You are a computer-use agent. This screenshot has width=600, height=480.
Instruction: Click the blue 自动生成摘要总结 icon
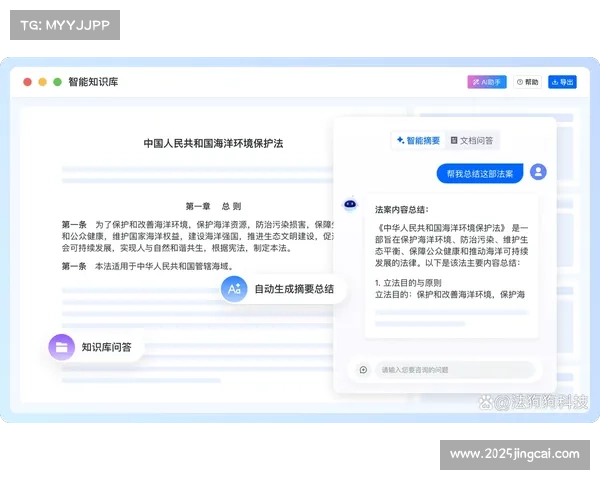click(234, 289)
